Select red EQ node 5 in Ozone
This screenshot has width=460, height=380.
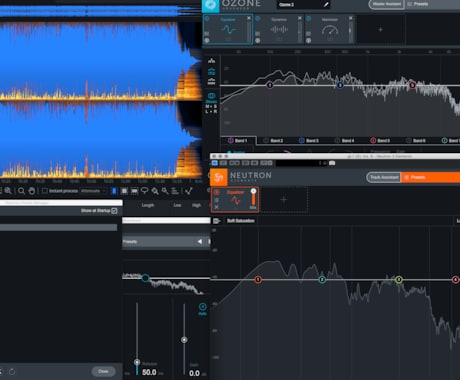(412, 85)
